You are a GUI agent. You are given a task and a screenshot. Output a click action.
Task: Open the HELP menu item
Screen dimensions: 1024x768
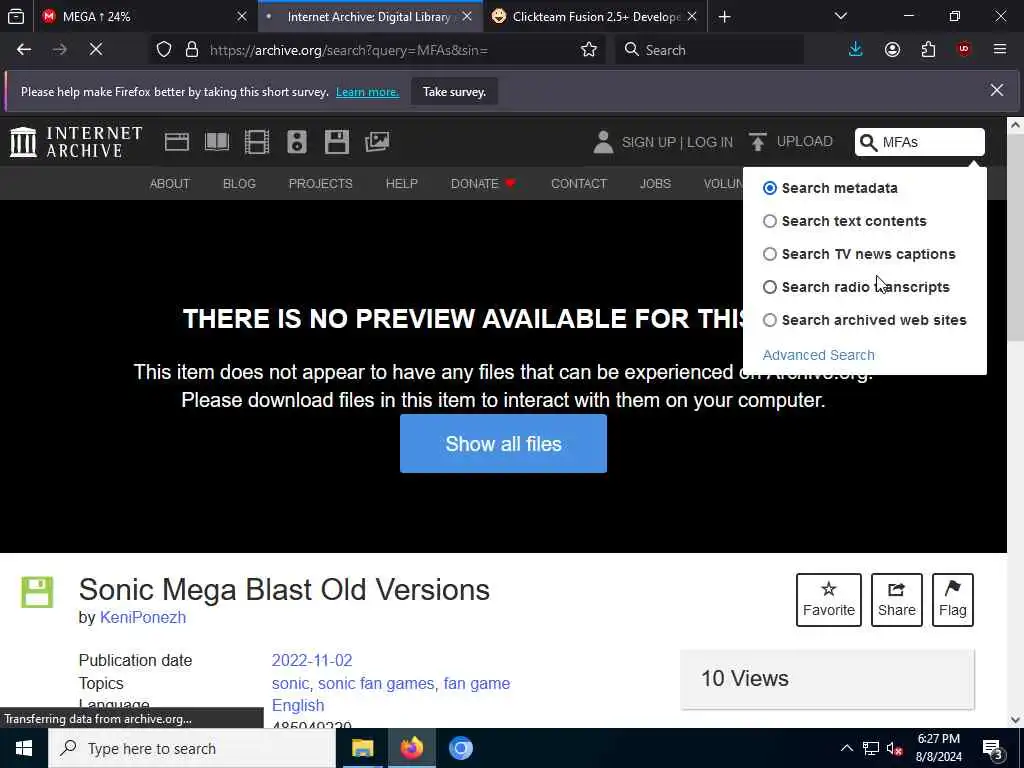click(x=401, y=184)
